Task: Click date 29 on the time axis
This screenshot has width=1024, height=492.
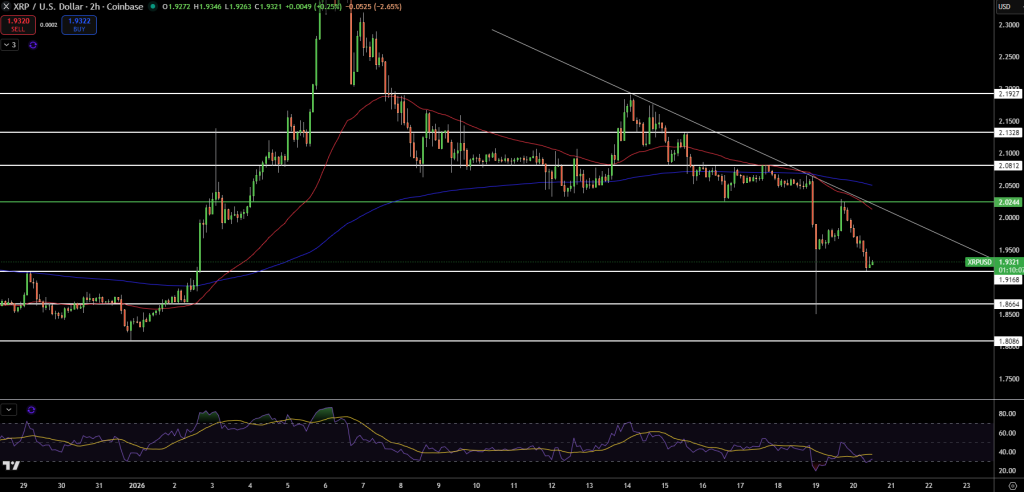Action: [x=24, y=486]
